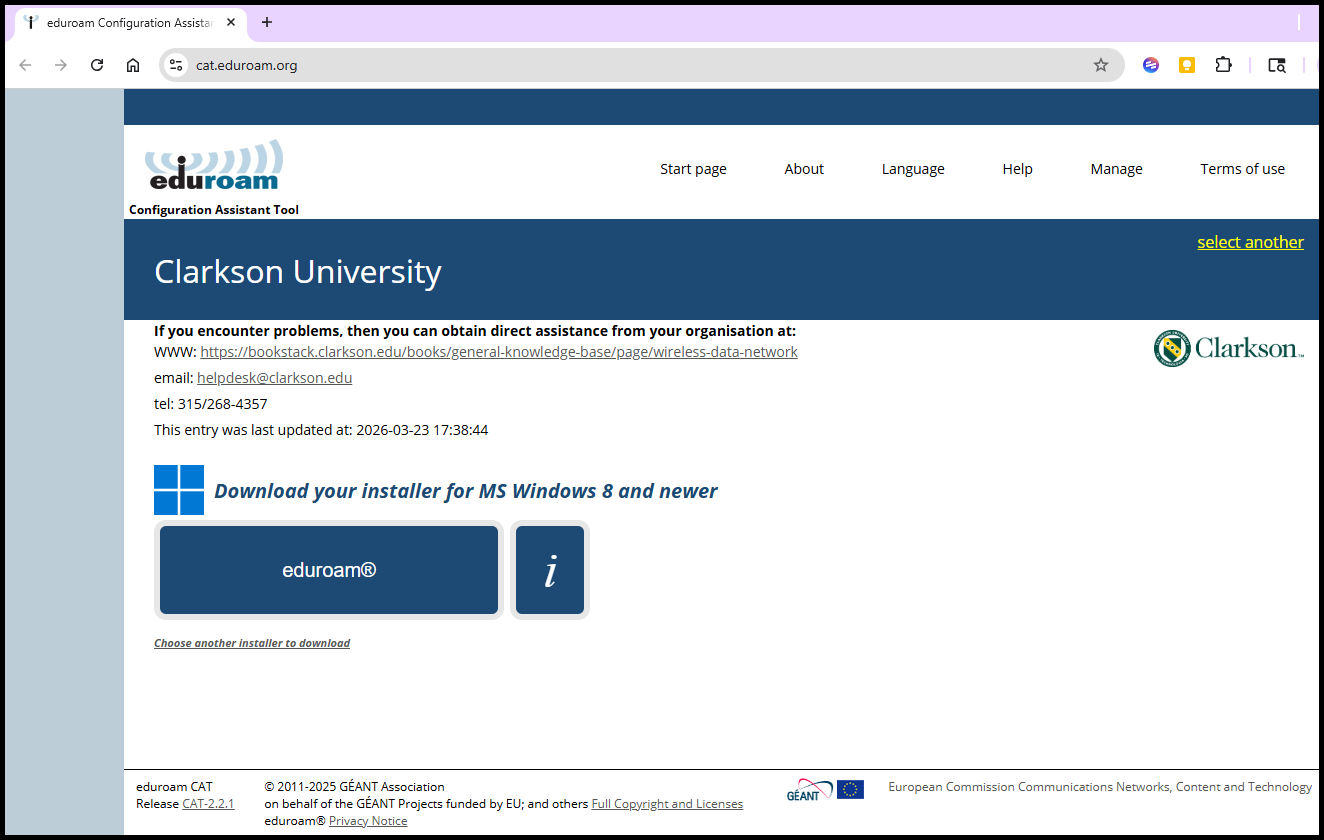This screenshot has height=840, width=1324.
Task: Reload the page
Action: [97, 65]
